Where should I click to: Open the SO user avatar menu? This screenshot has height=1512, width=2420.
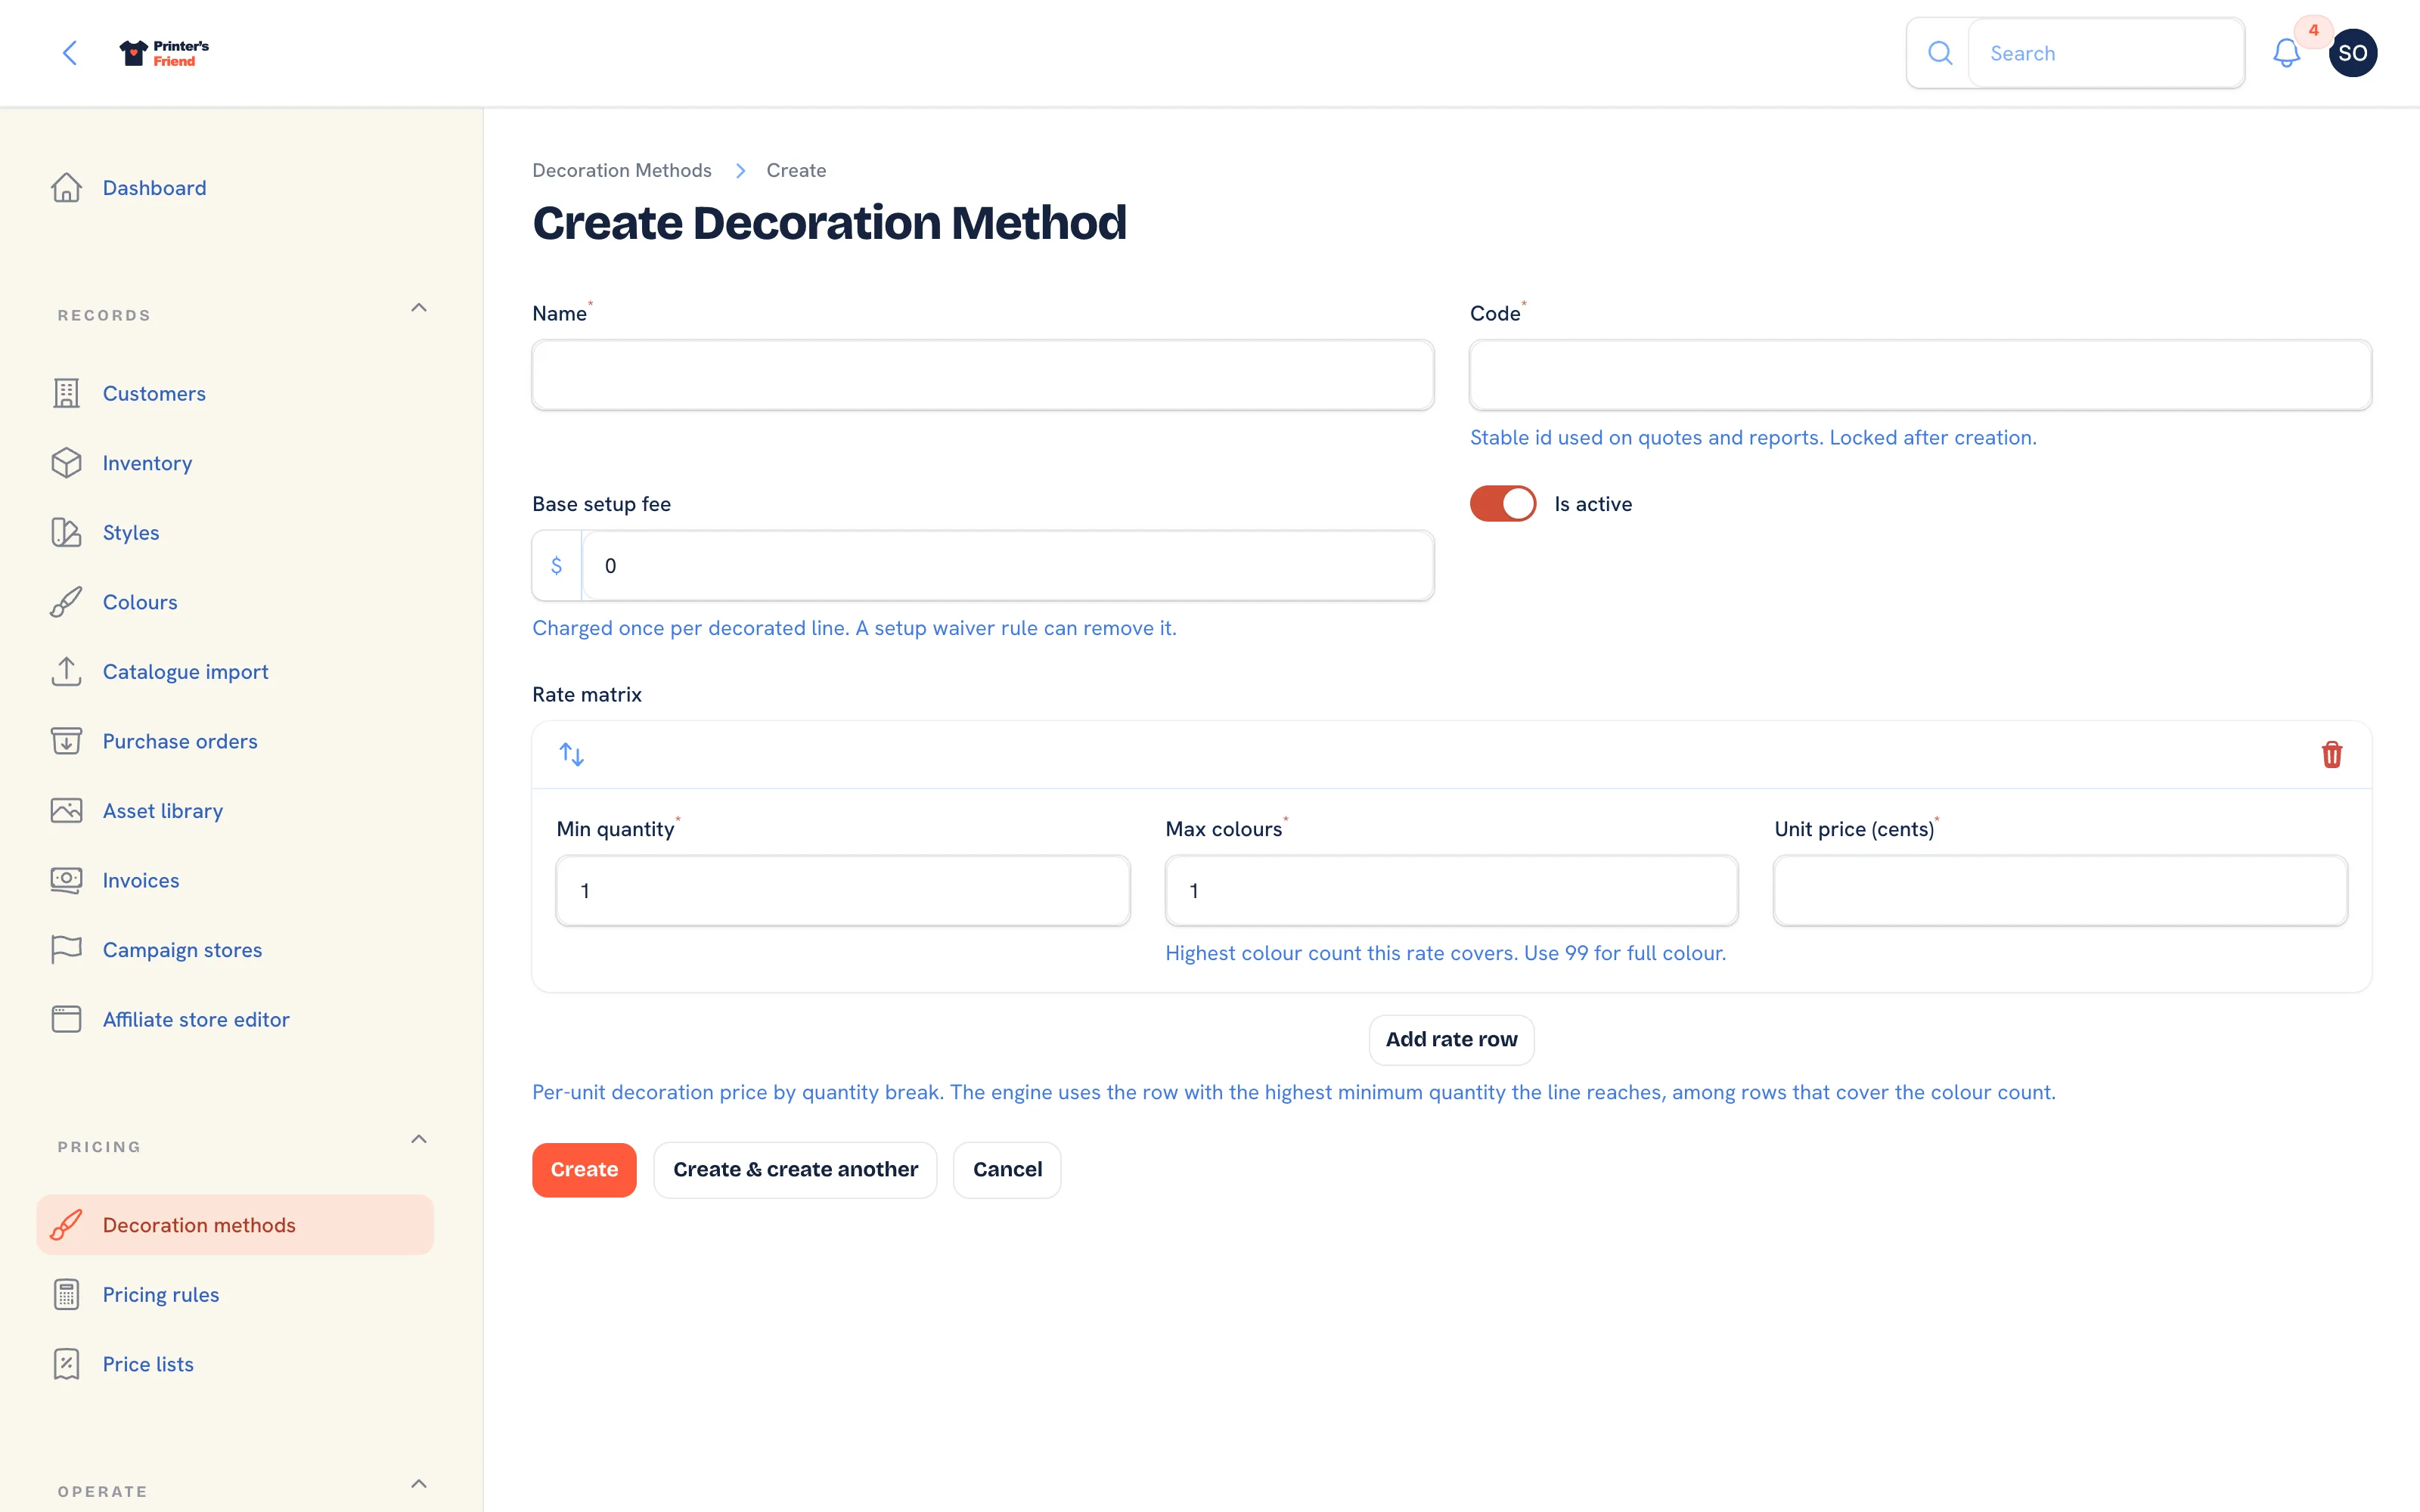pos(2352,53)
